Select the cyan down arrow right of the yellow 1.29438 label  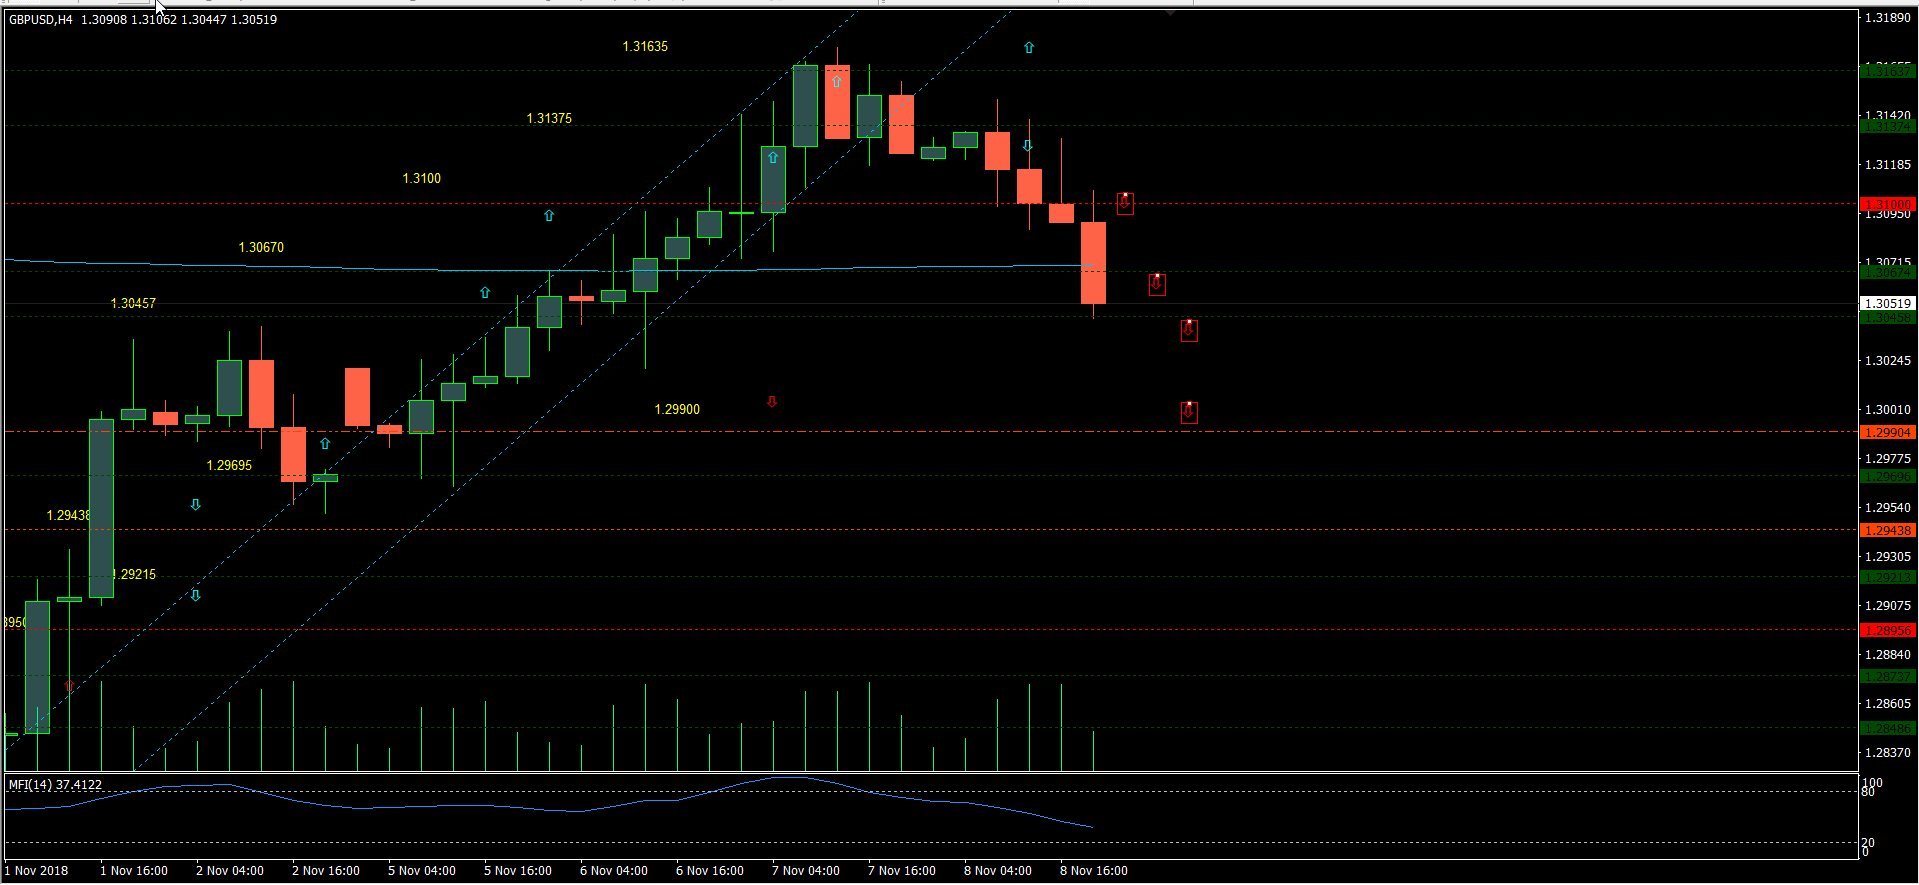point(196,505)
